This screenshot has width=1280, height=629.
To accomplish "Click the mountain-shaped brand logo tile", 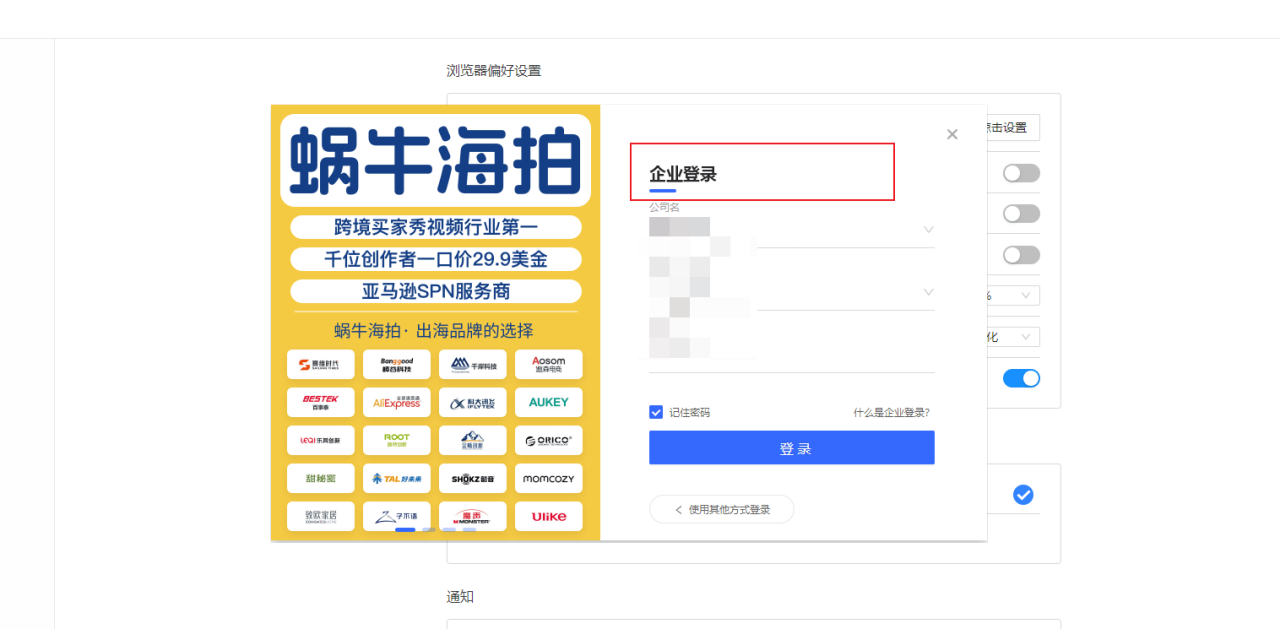I will 473,440.
